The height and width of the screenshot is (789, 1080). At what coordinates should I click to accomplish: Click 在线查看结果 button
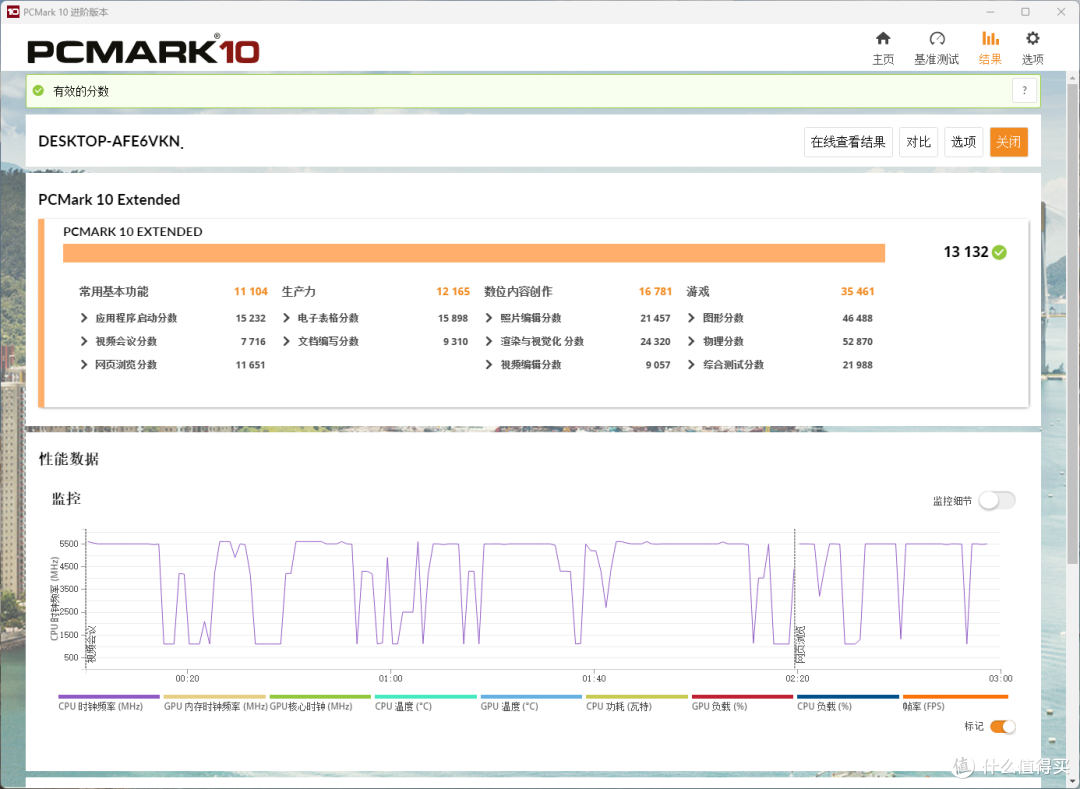coord(848,142)
